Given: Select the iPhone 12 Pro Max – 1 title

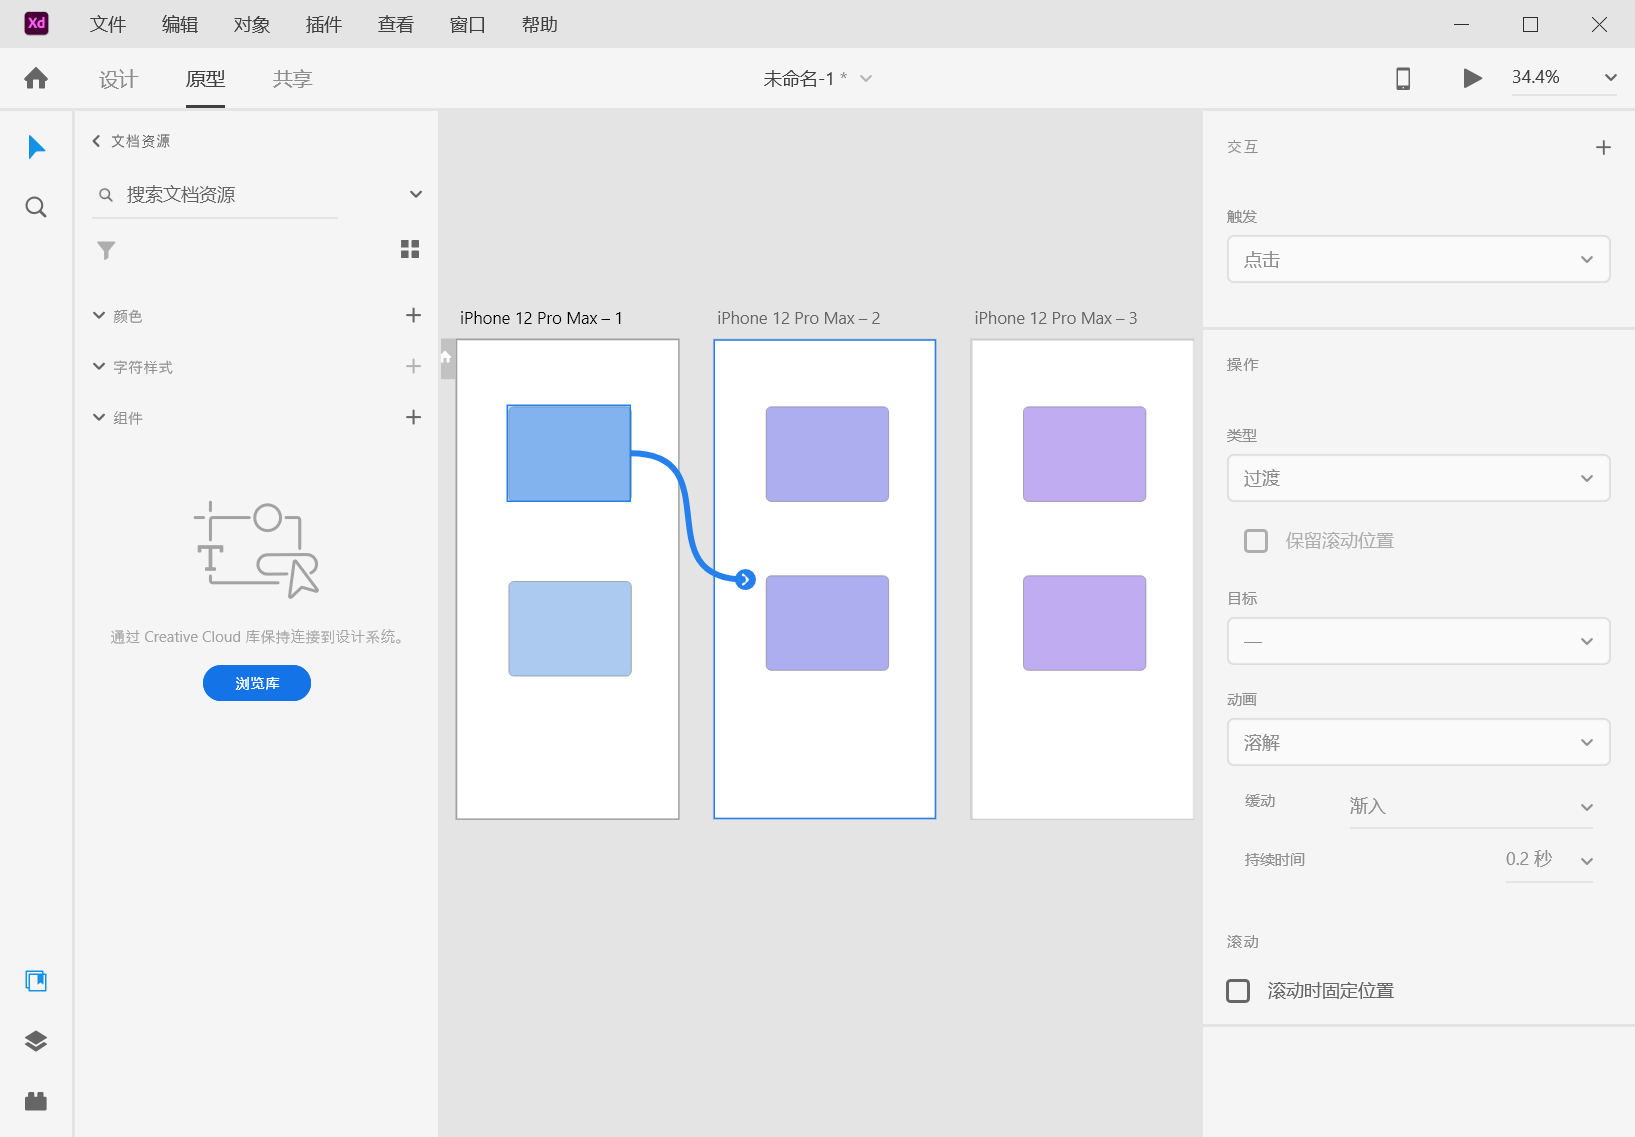Looking at the screenshot, I should pyautogui.click(x=541, y=318).
